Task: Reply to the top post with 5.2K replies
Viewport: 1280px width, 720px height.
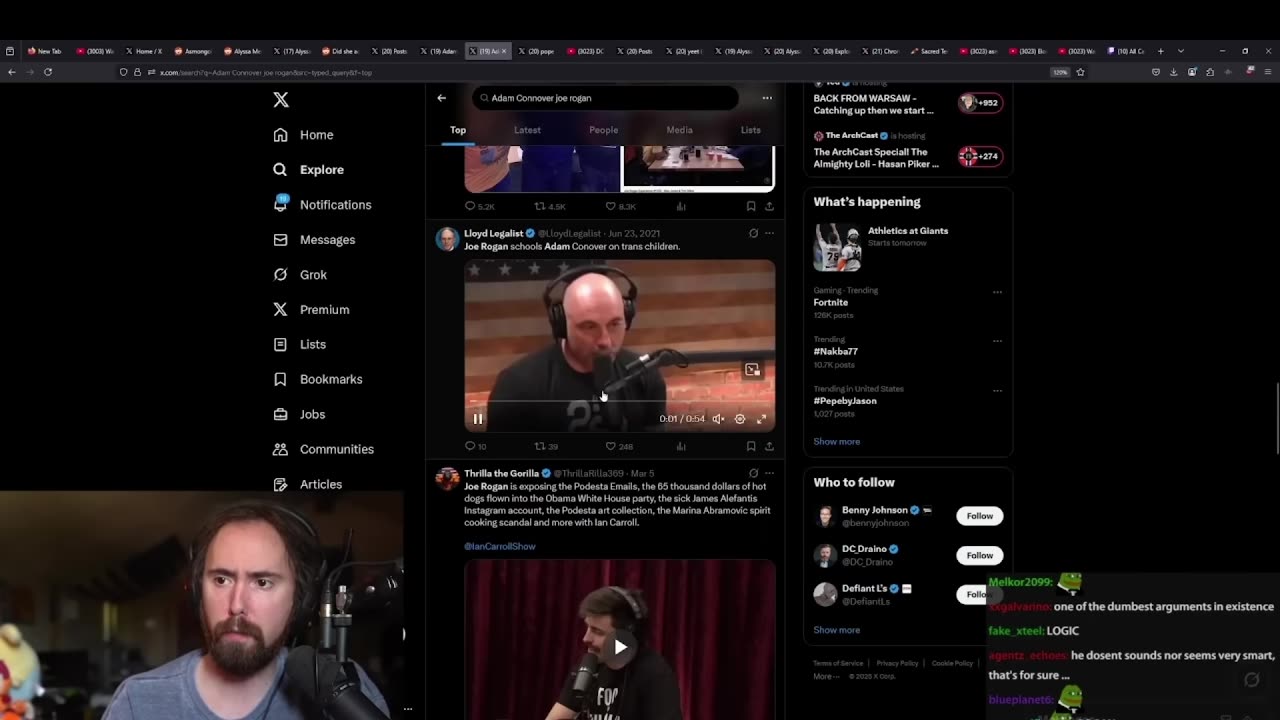Action: pos(479,206)
